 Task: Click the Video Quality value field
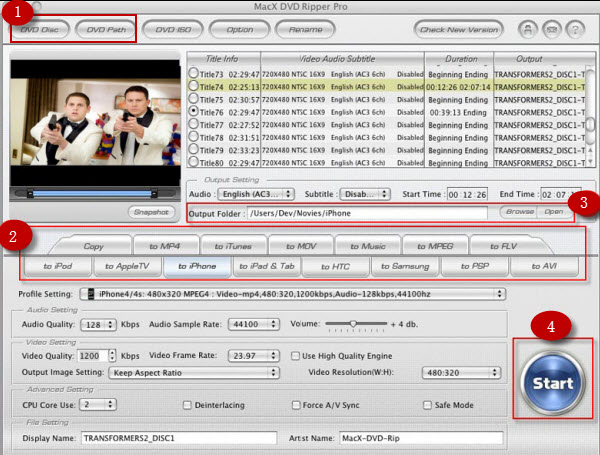(93, 356)
